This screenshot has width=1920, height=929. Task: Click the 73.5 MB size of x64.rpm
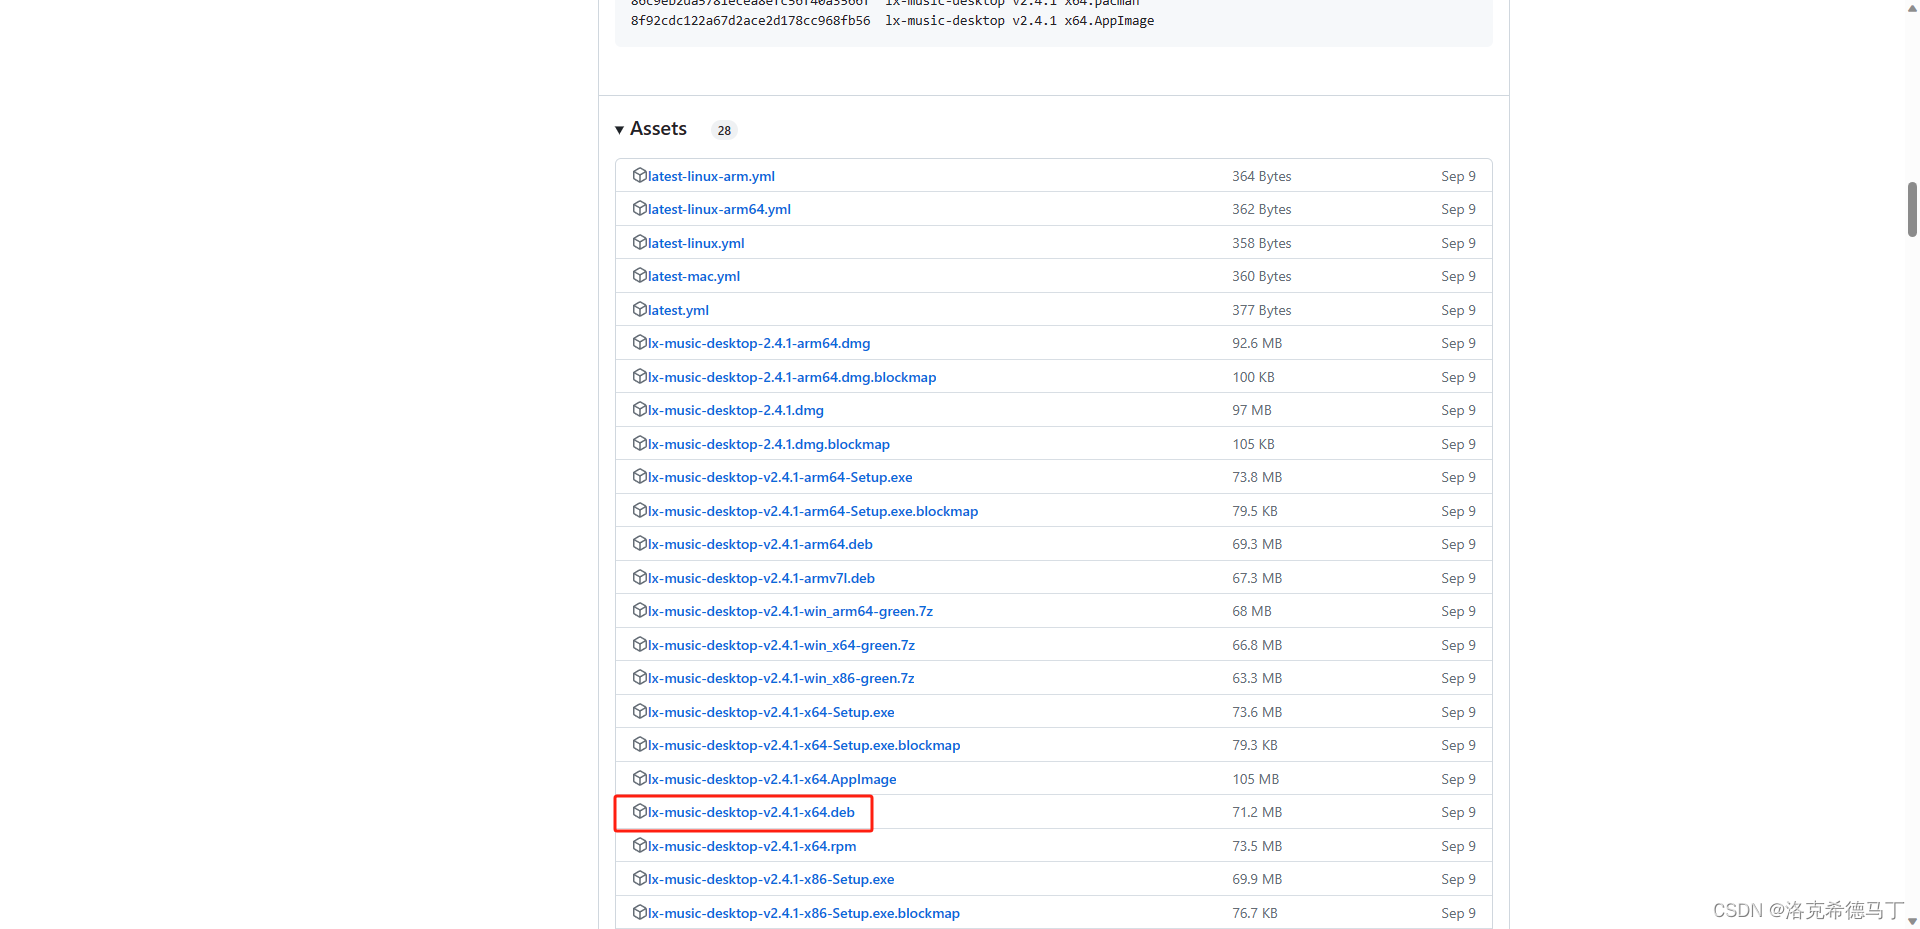(1257, 846)
